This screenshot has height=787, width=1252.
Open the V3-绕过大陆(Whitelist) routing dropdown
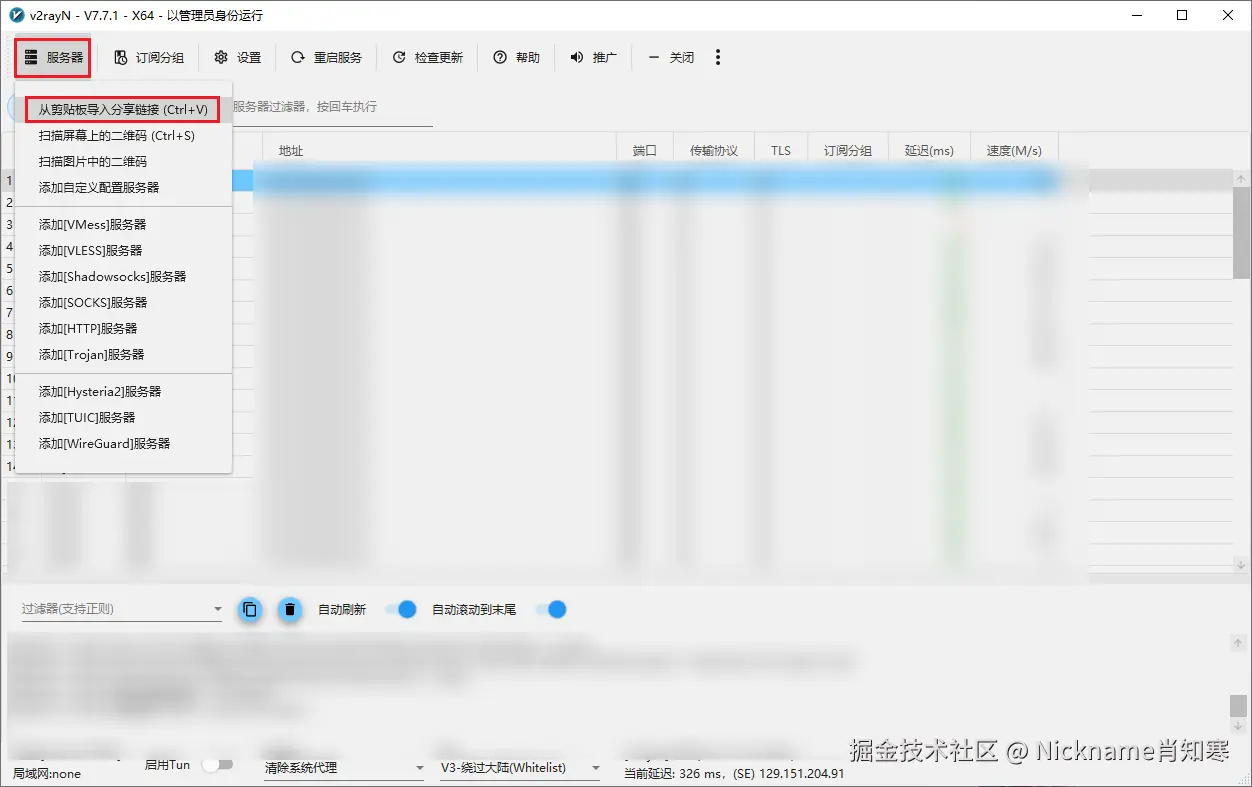click(x=520, y=768)
